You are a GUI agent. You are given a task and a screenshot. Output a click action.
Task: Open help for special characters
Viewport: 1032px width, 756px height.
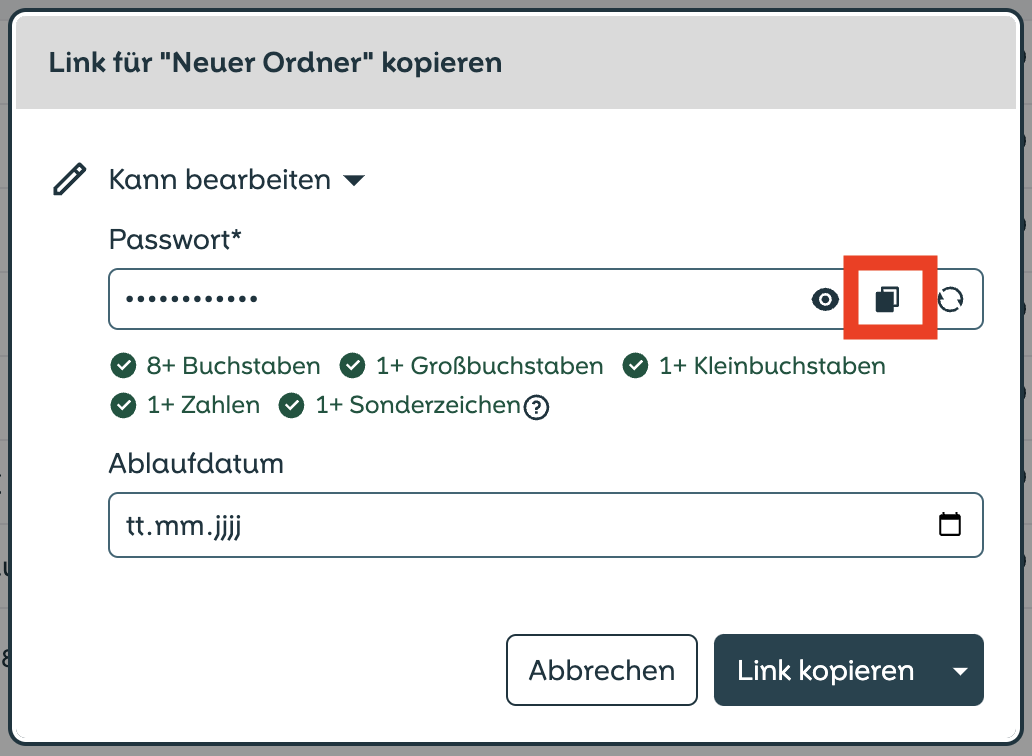536,407
